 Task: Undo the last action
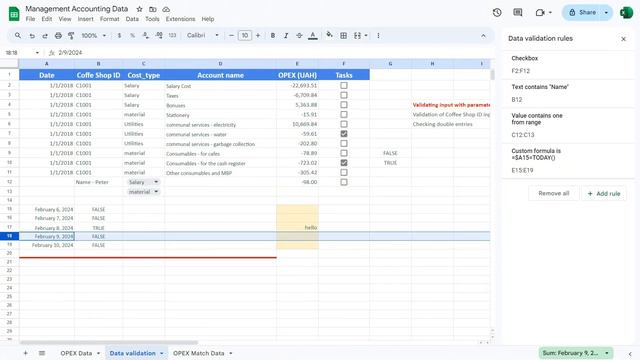[32, 36]
